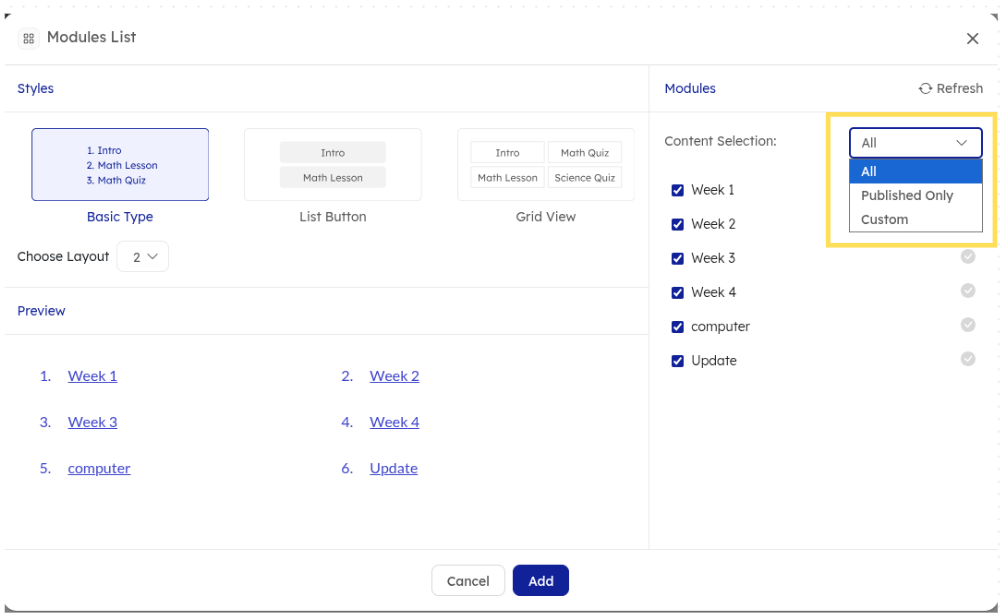Click the status check icon beside computer
Image resolution: width=1006 pixels, height=613 pixels.
[968, 325]
